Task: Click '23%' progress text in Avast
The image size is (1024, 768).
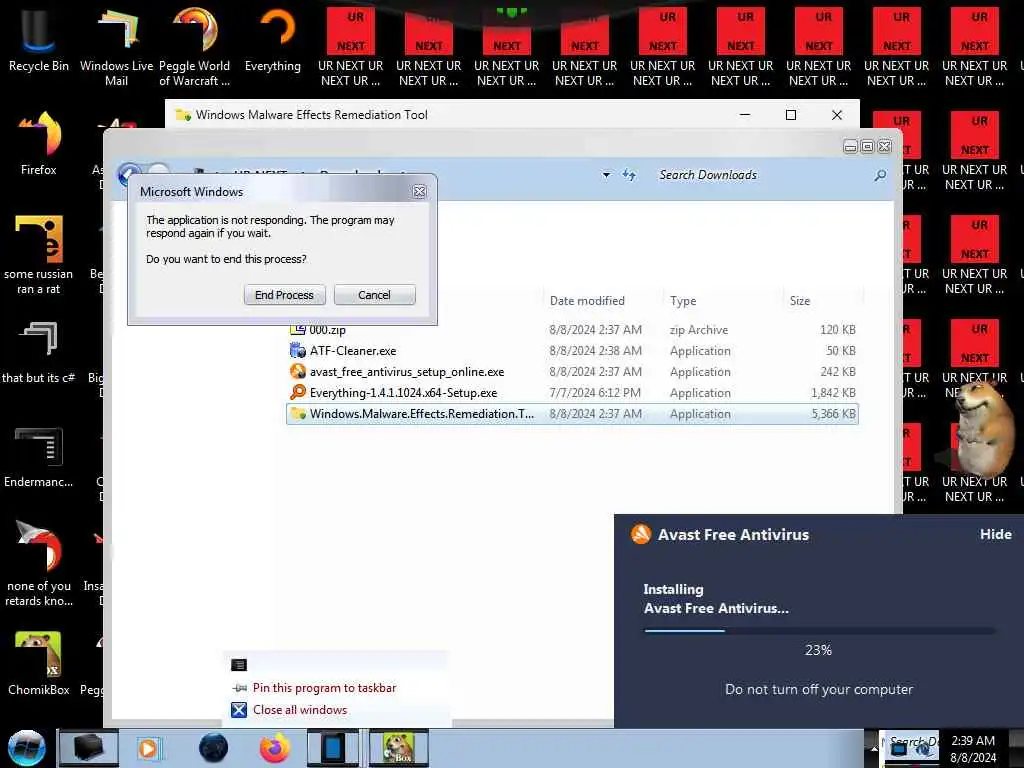Action: point(818,650)
